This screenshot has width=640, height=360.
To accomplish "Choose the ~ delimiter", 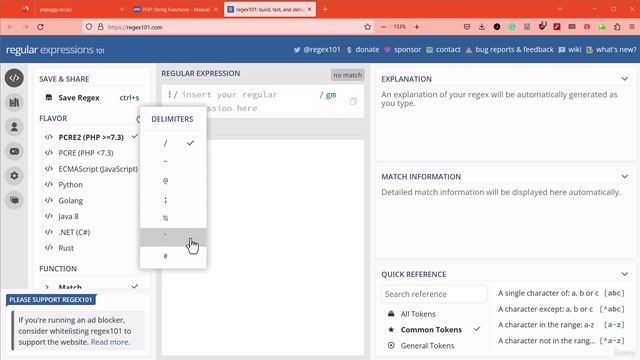I will tap(173, 162).
